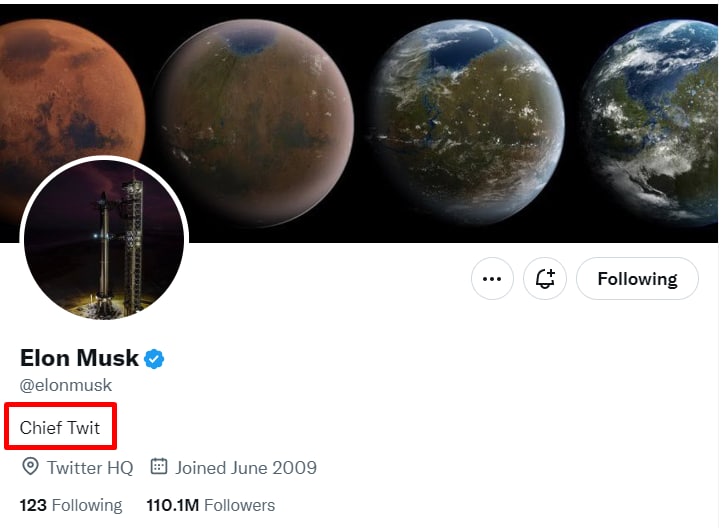727x528 pixels.
Task: Click the Elon Musk display name
Action: click(79, 358)
